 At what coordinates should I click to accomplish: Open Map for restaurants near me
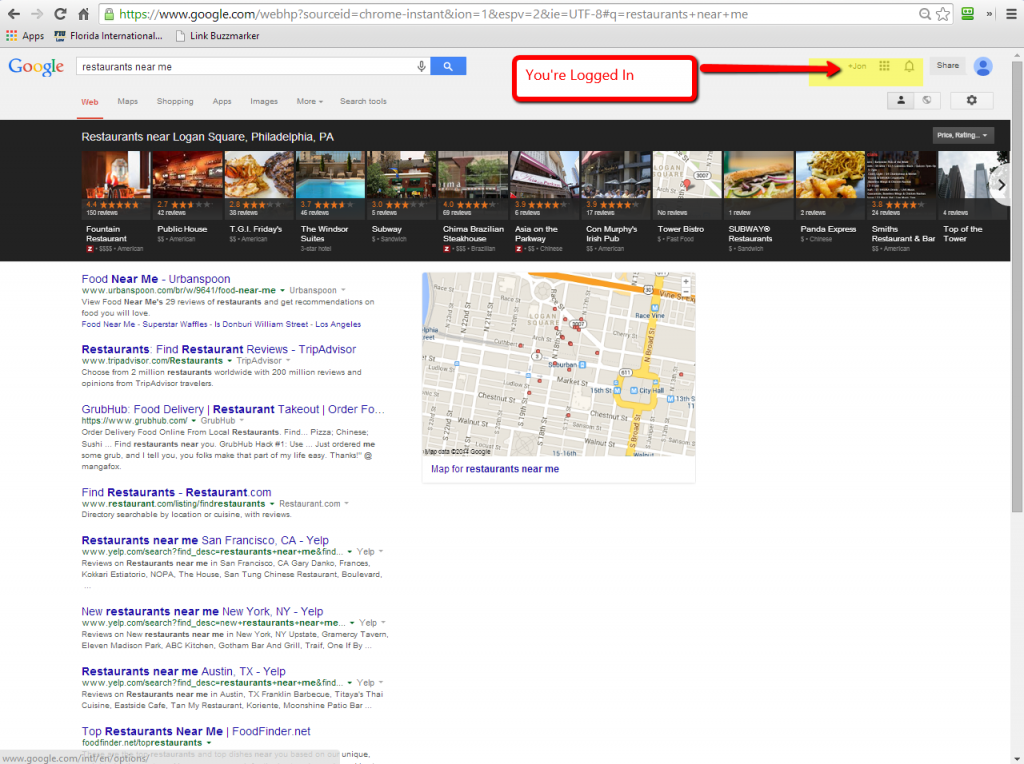point(494,469)
